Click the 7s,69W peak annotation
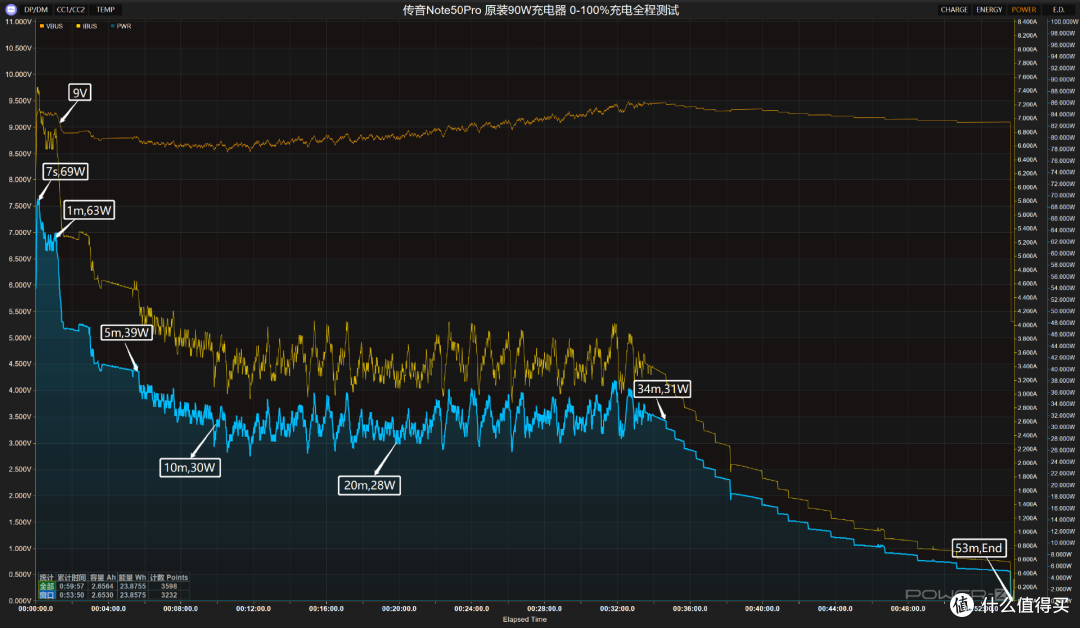1080x628 pixels. pyautogui.click(x=65, y=171)
